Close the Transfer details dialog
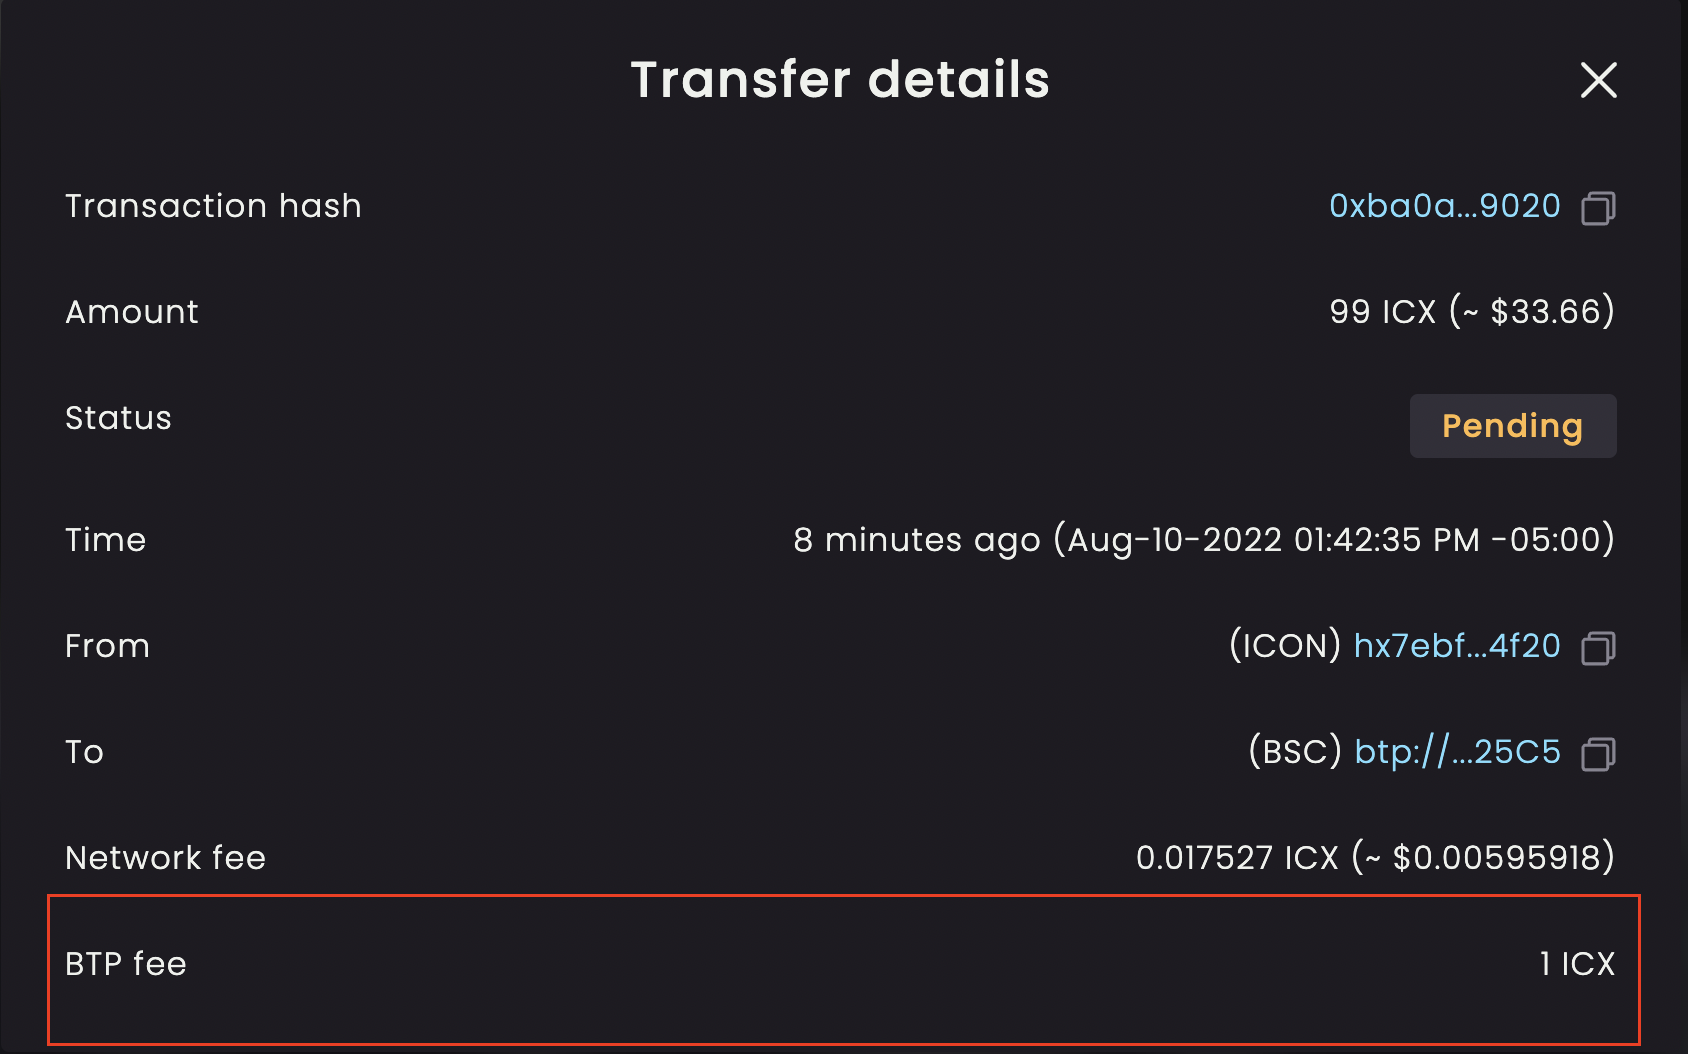 click(1598, 82)
